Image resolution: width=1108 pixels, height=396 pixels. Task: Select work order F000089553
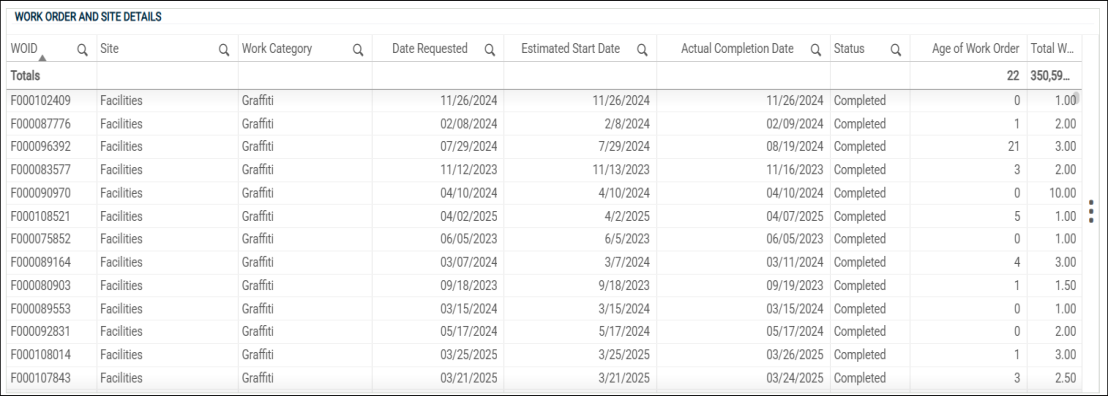pos(40,309)
